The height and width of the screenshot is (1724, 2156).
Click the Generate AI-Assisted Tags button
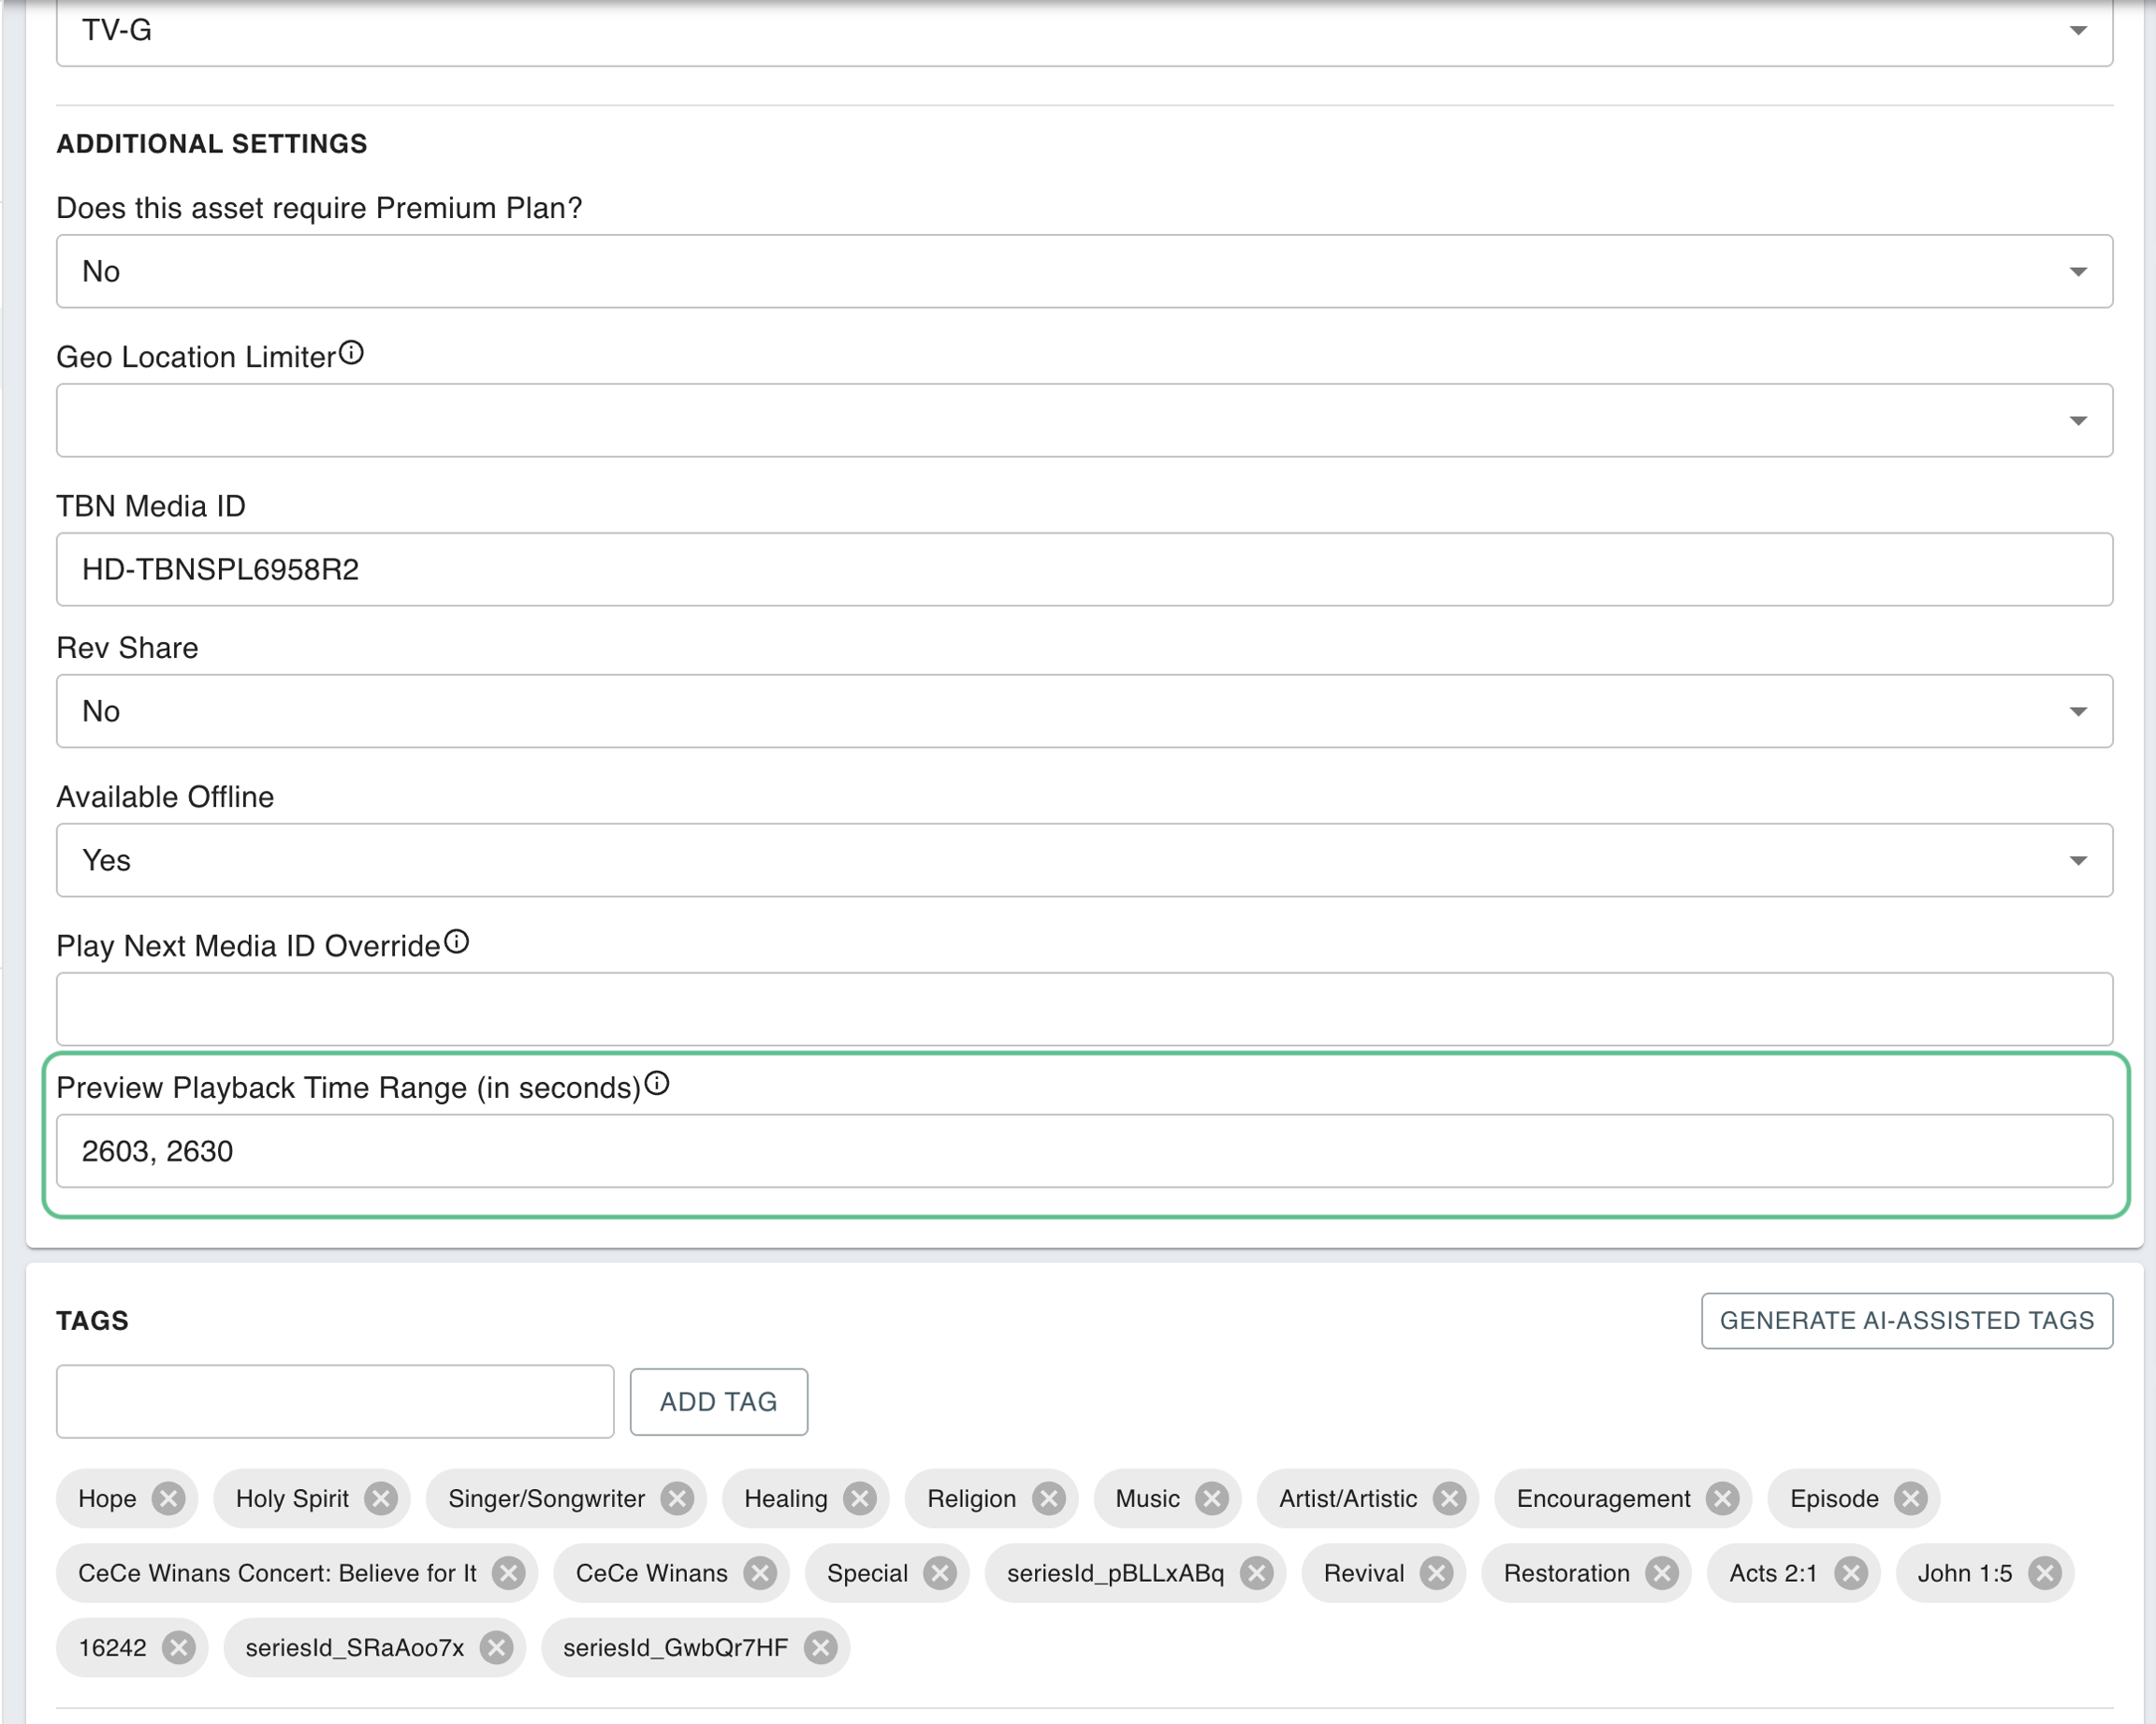1906,1320
